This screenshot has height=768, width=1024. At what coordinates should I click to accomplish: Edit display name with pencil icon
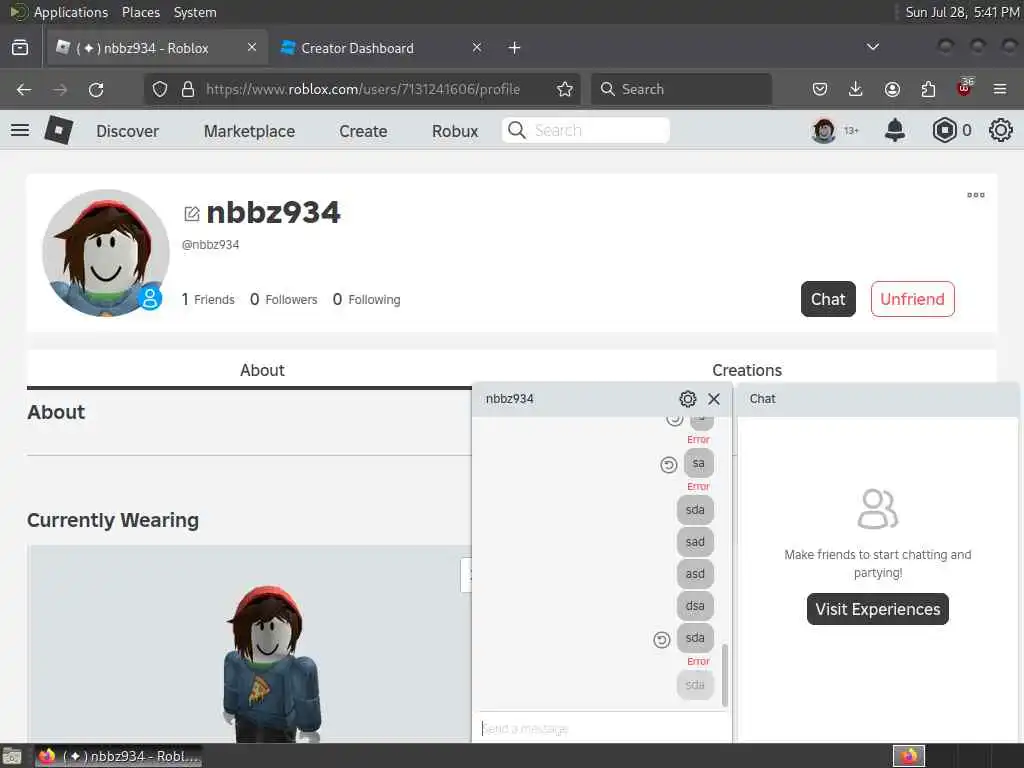[191, 214]
